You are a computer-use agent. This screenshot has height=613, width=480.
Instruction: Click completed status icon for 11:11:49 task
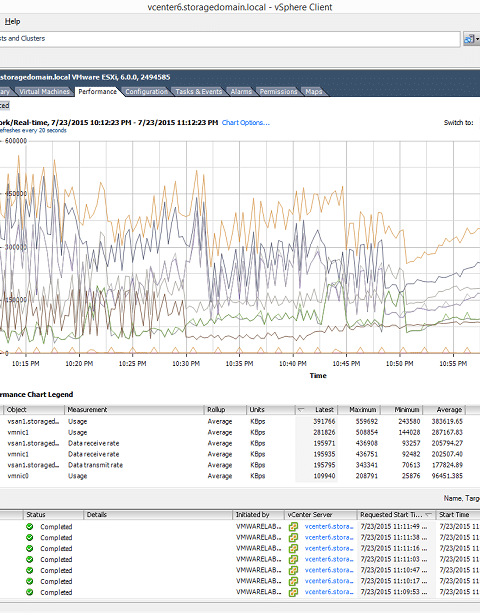coord(30,527)
